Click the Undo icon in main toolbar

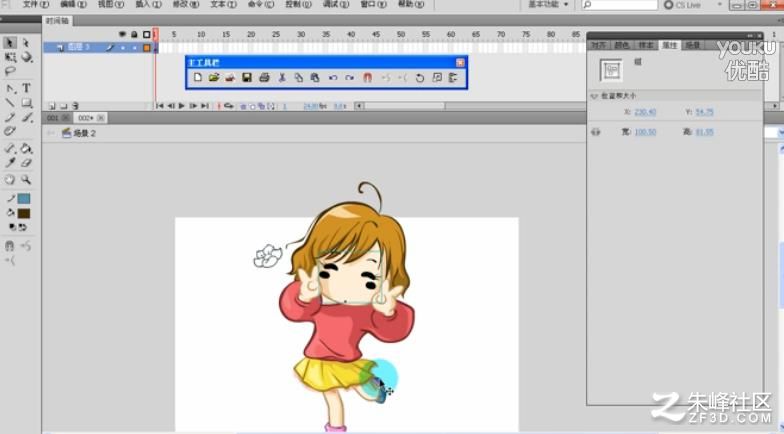pos(333,78)
